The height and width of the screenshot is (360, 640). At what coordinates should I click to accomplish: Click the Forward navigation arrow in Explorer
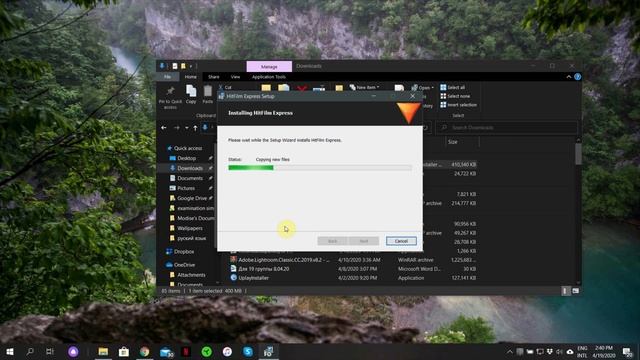pos(176,128)
